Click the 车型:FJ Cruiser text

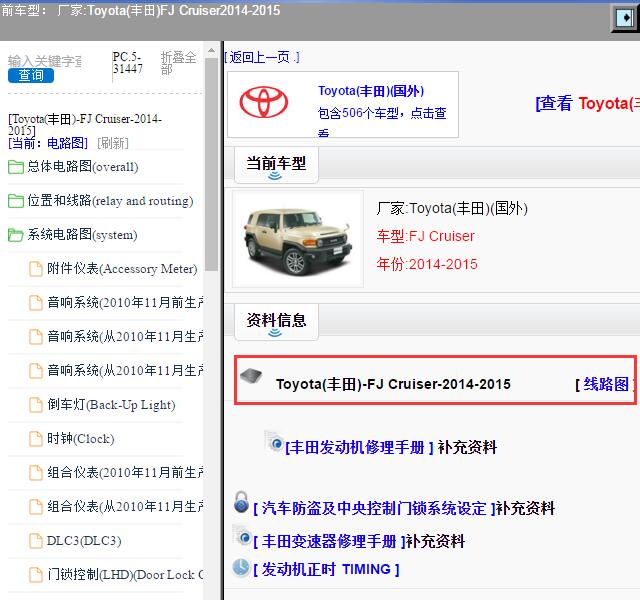[425, 236]
